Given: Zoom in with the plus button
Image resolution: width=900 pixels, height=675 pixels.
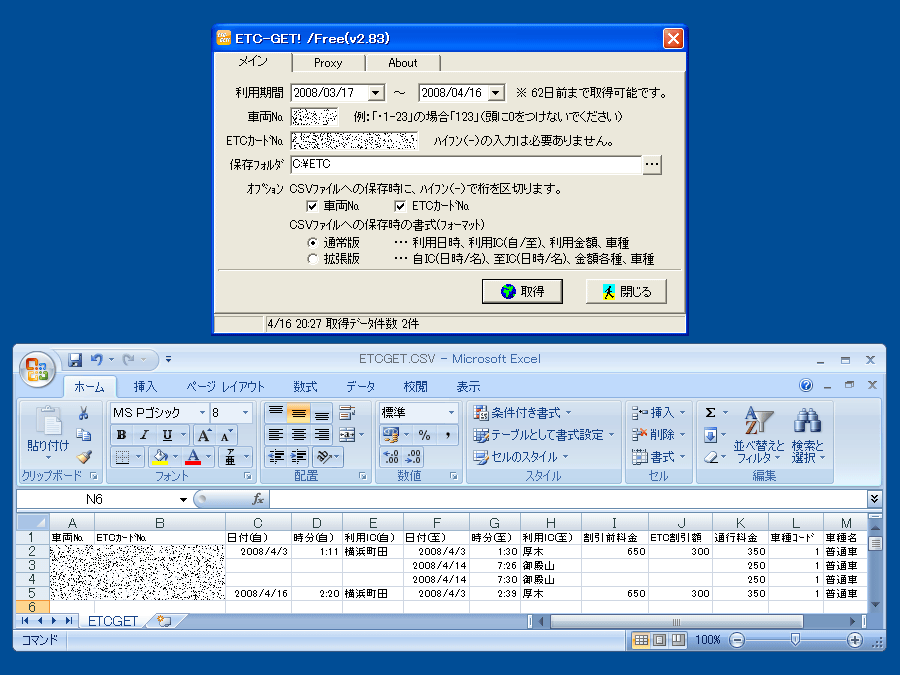Looking at the screenshot, I should pos(855,639).
